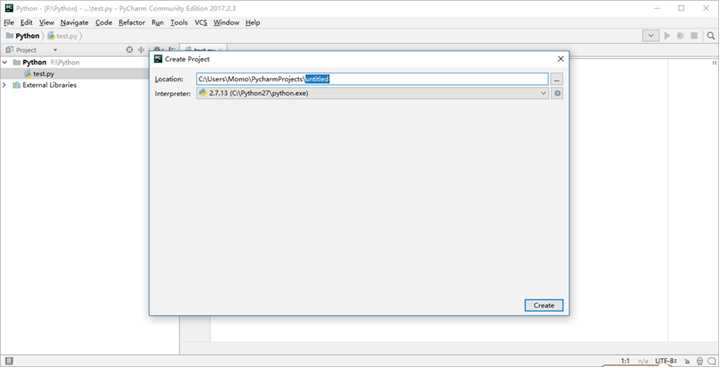Click the browse button next to Location
The height and width of the screenshot is (368, 720).
557,79
